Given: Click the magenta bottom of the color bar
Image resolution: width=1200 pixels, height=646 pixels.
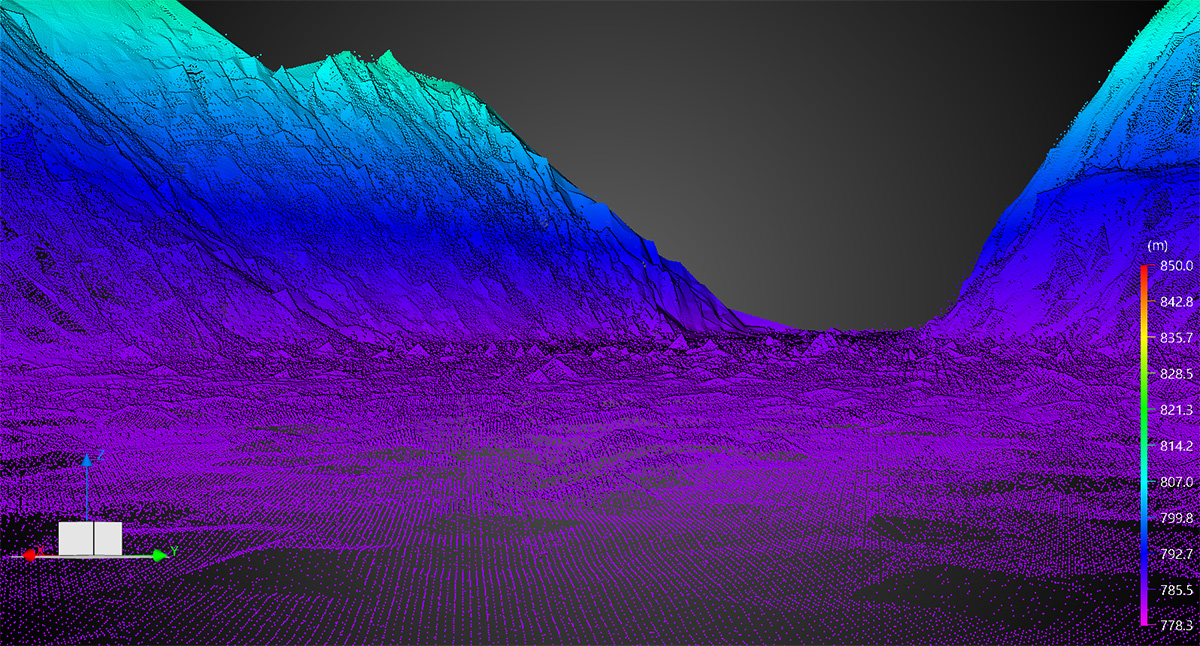Looking at the screenshot, I should [x=1144, y=620].
